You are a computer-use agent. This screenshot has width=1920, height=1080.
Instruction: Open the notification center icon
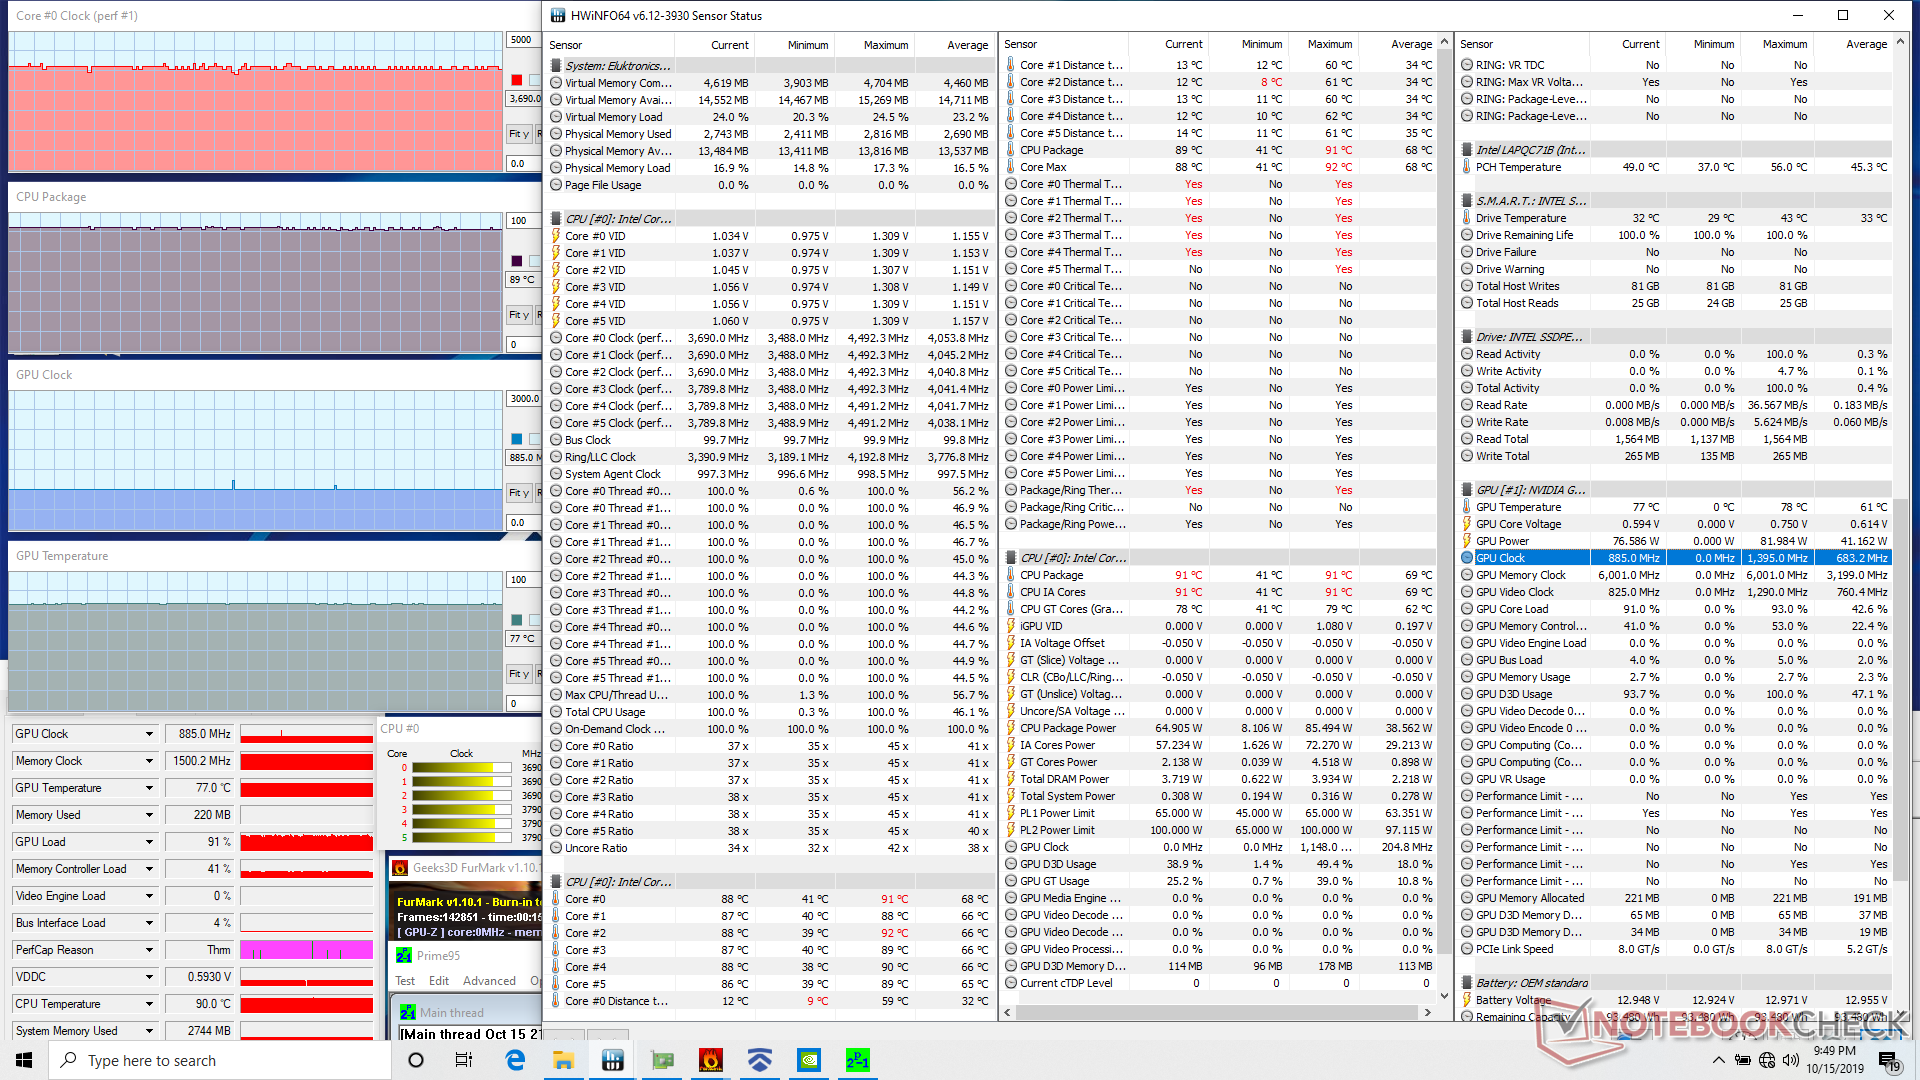pos(1889,1060)
